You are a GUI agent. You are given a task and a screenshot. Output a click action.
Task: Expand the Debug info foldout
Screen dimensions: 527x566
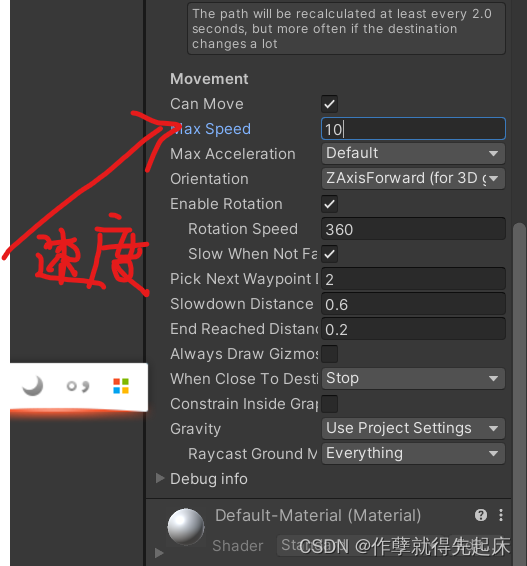(160, 478)
